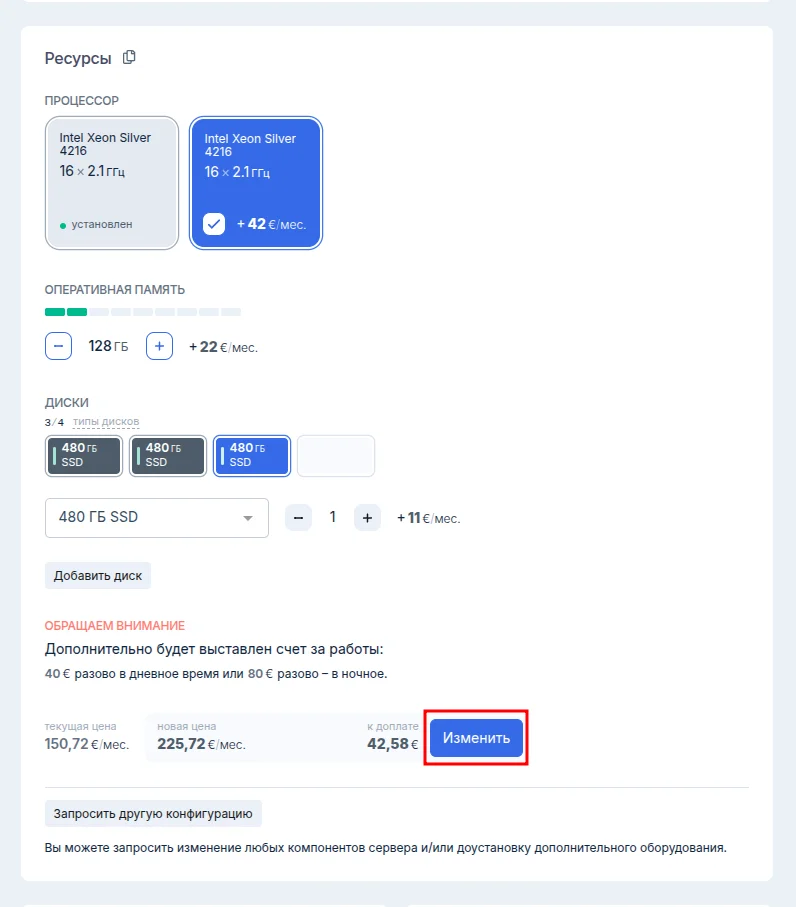796x907 pixels.
Task: Open the типы дисков hint link
Action: click(x=106, y=422)
